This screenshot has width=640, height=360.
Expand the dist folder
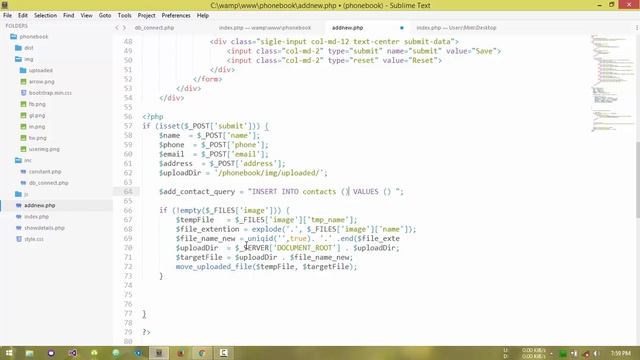click(18, 48)
